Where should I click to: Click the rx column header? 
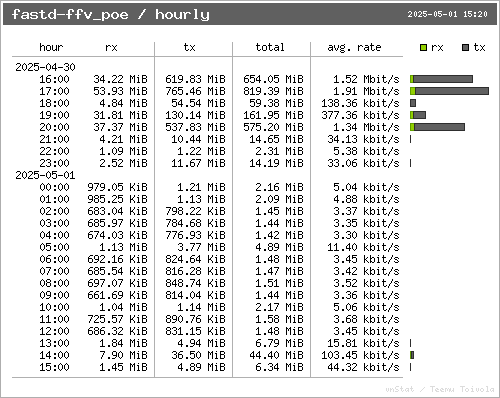(x=111, y=47)
